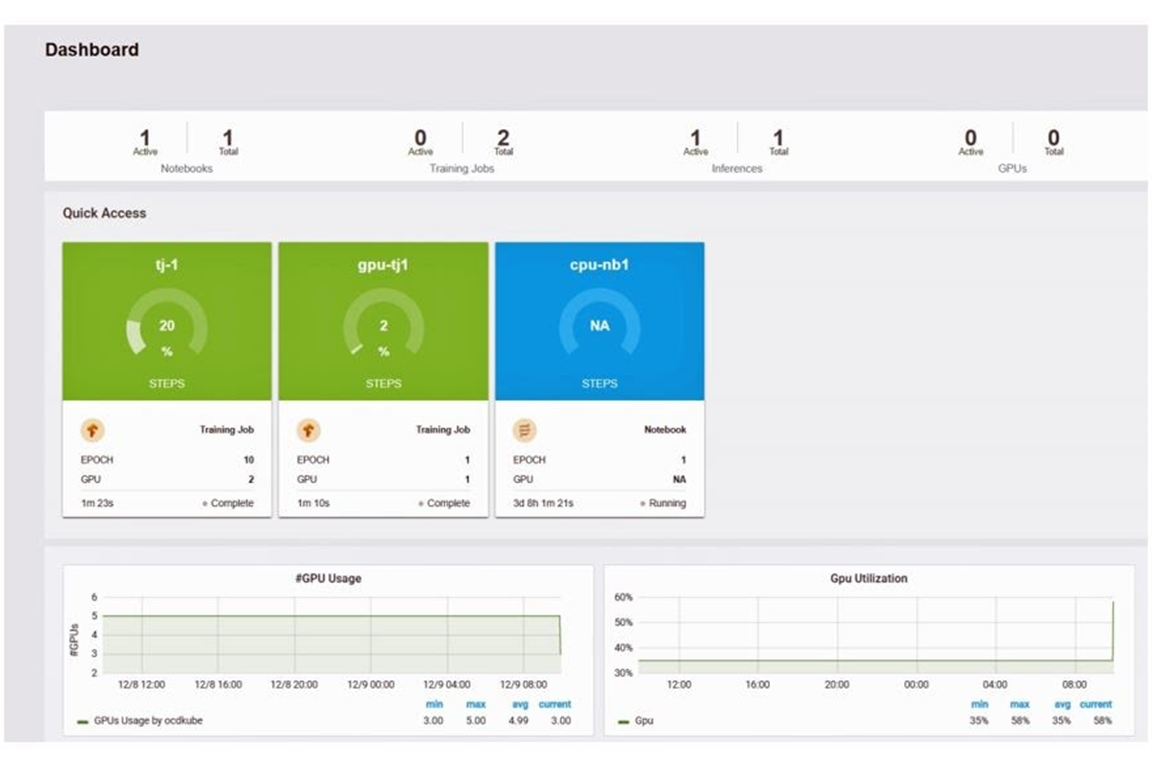Click the Training Job icon on tj-1 card
Image resolution: width=1152 pixels, height=768 pixels.
point(92,429)
